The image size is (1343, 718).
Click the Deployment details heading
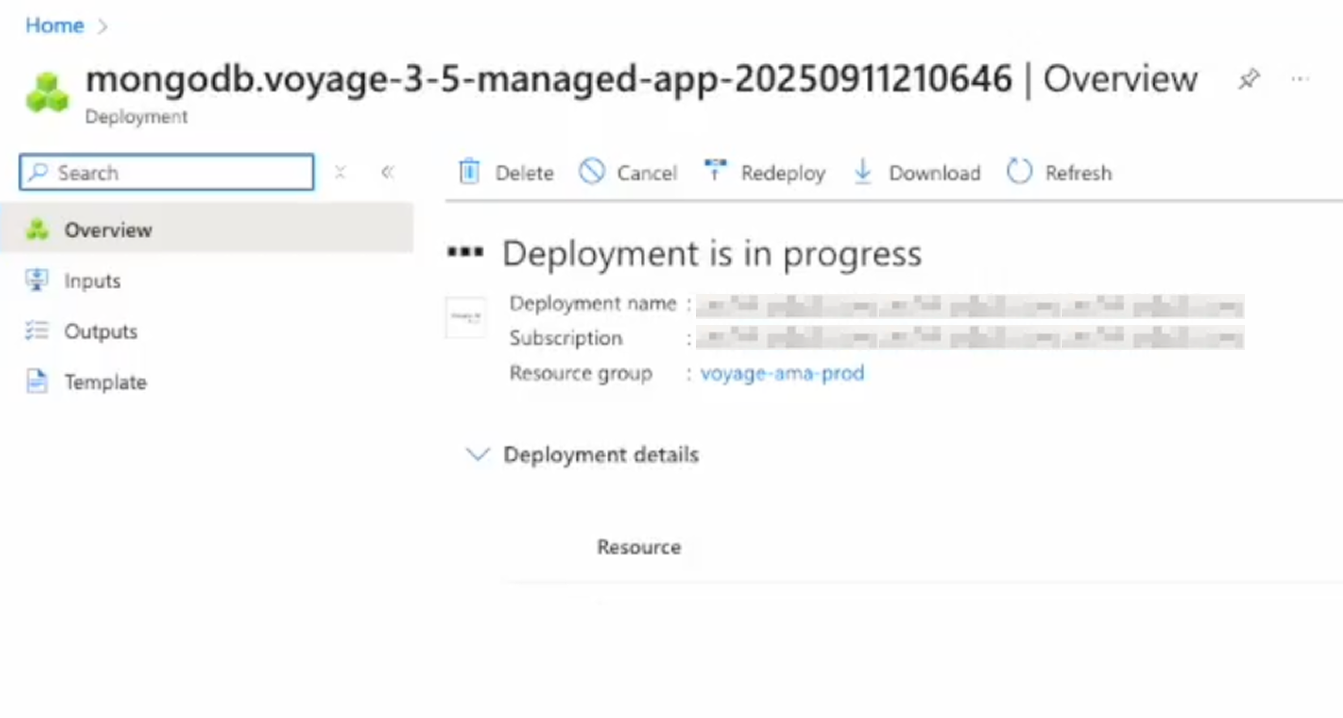[x=601, y=455]
